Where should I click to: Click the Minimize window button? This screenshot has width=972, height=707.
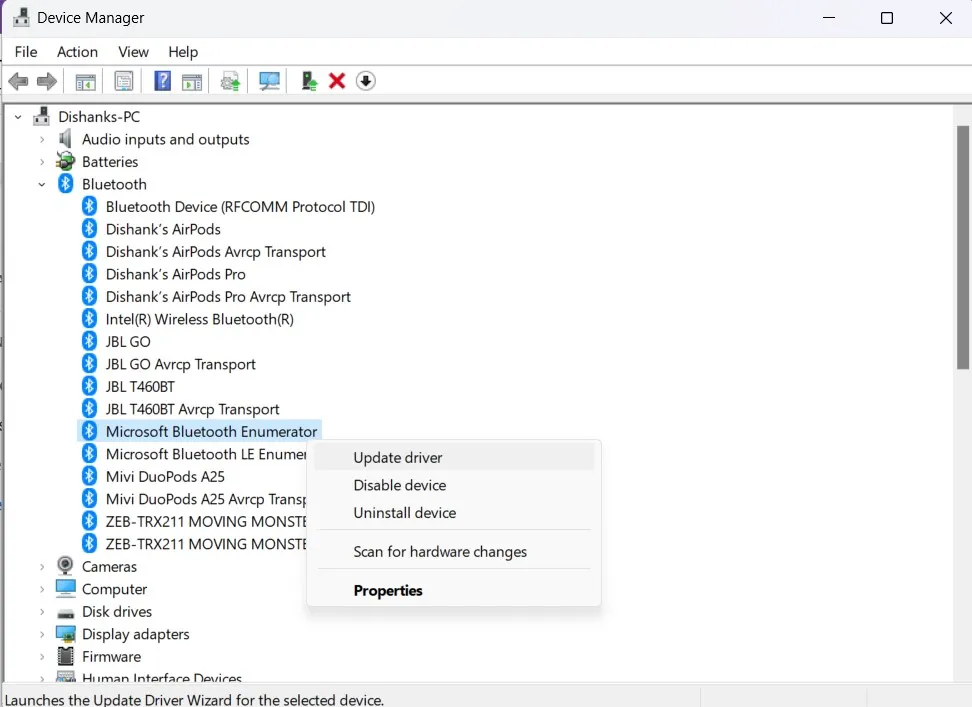click(x=829, y=18)
